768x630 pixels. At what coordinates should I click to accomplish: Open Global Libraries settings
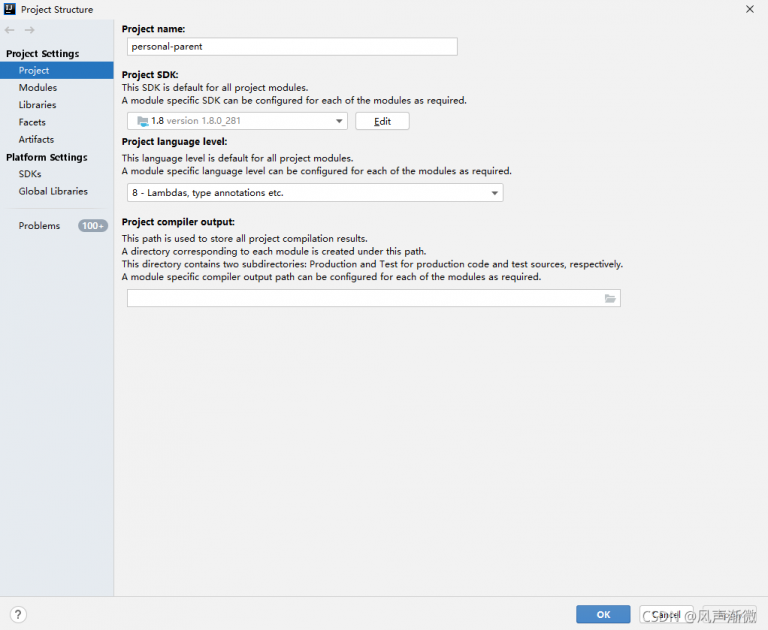[x=53, y=191]
